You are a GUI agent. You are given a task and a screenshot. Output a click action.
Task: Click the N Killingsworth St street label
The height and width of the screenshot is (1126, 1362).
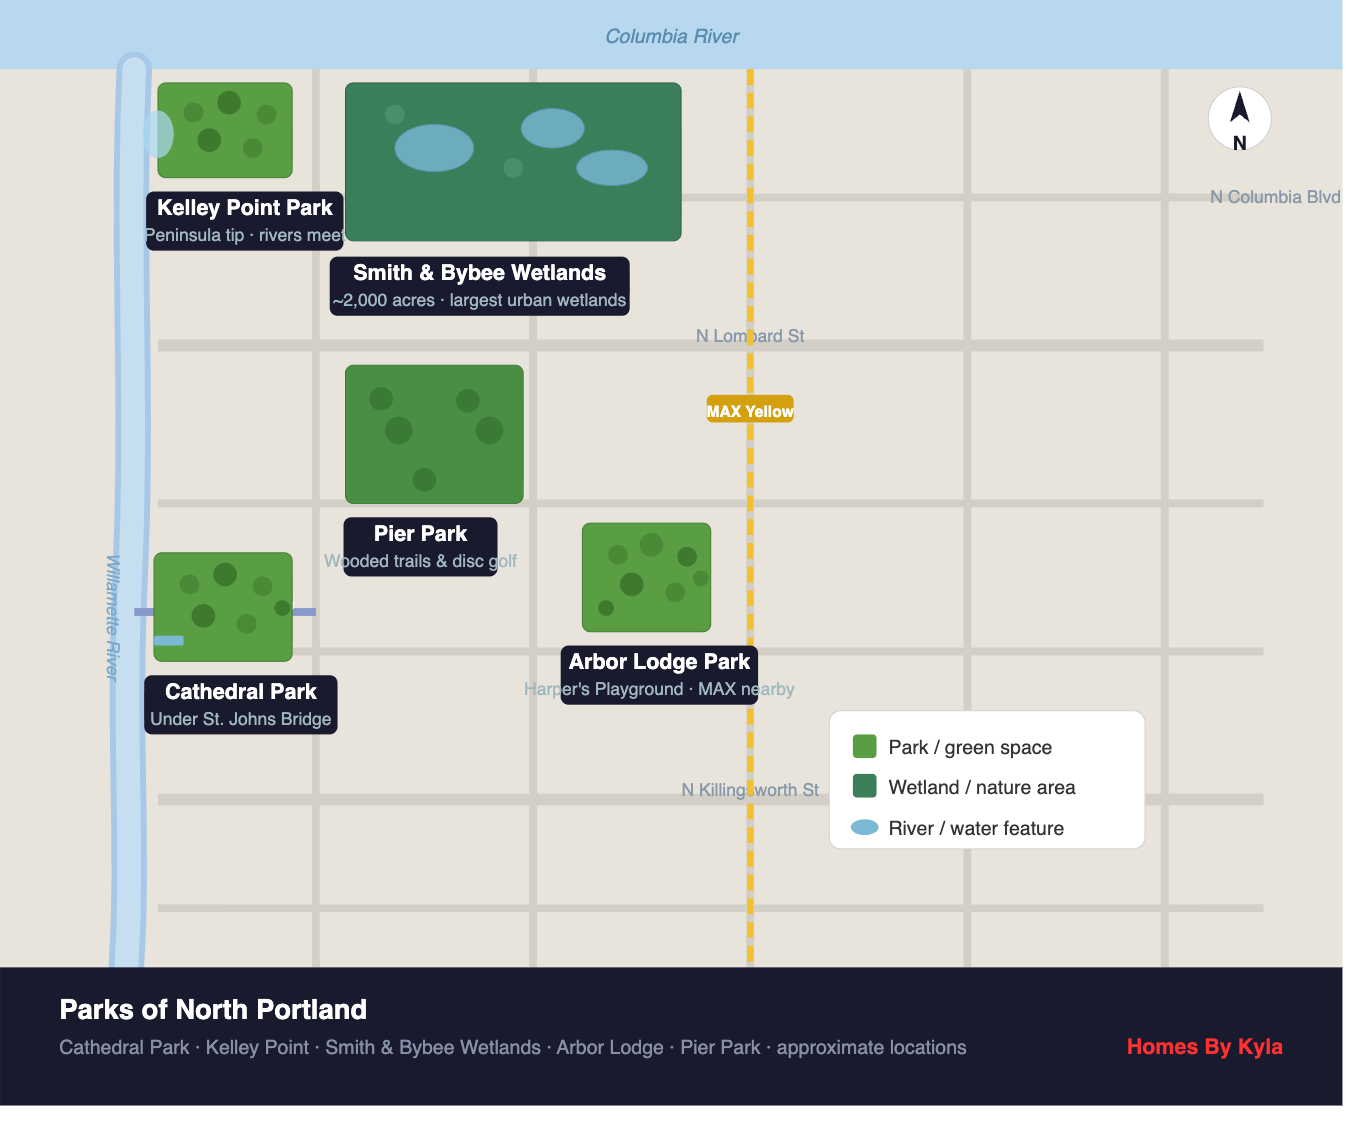coord(750,790)
